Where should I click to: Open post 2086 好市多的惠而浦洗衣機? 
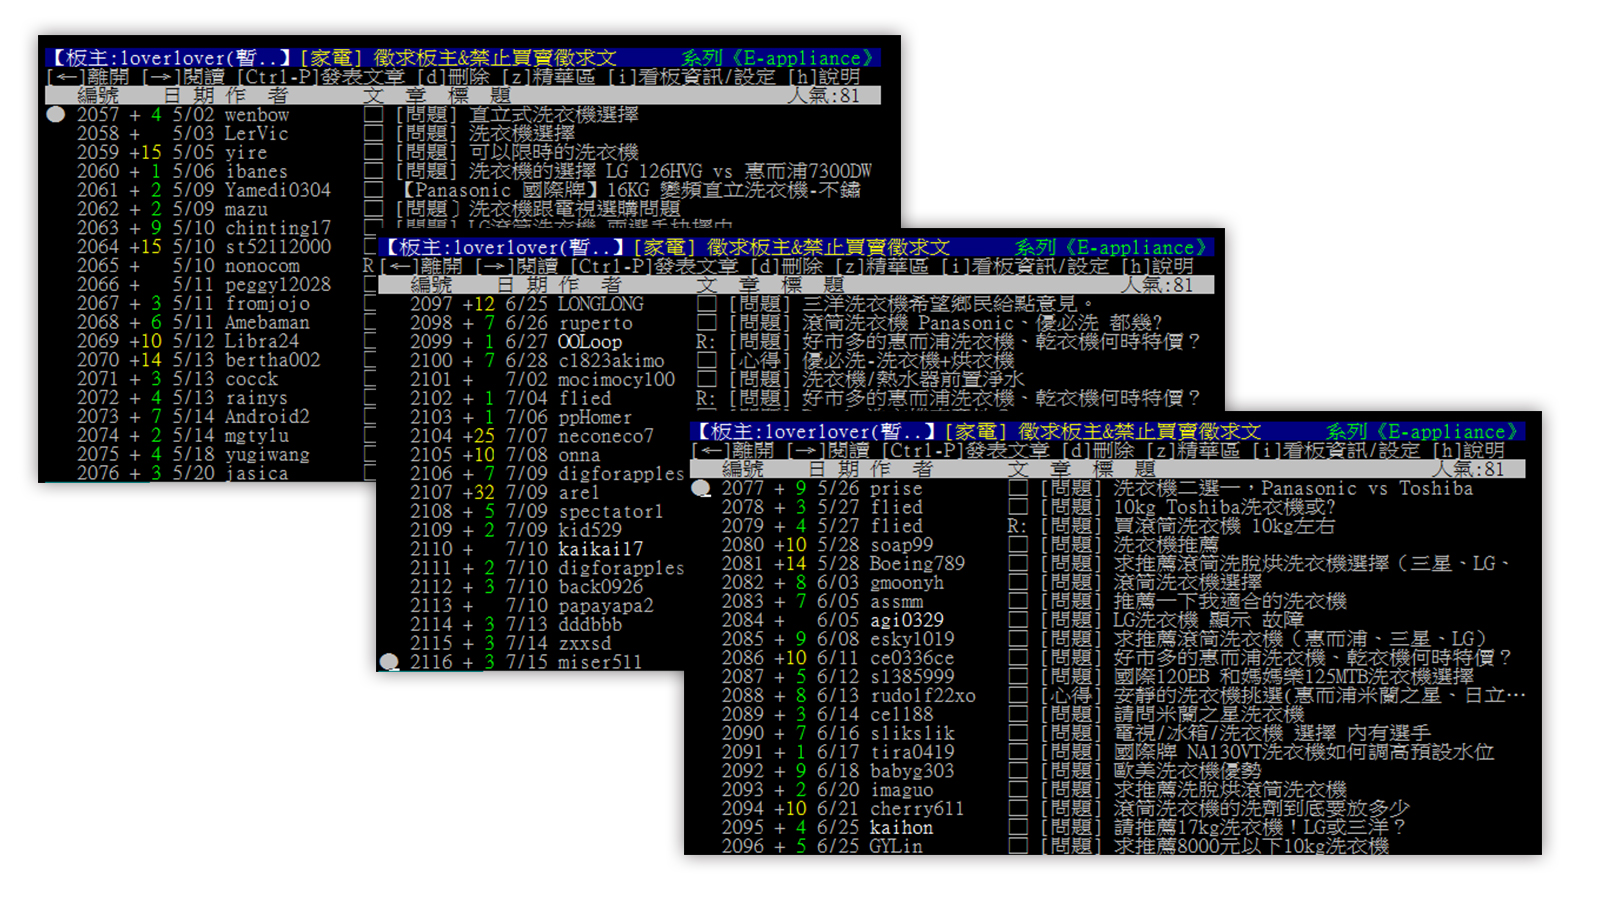(x=1313, y=658)
